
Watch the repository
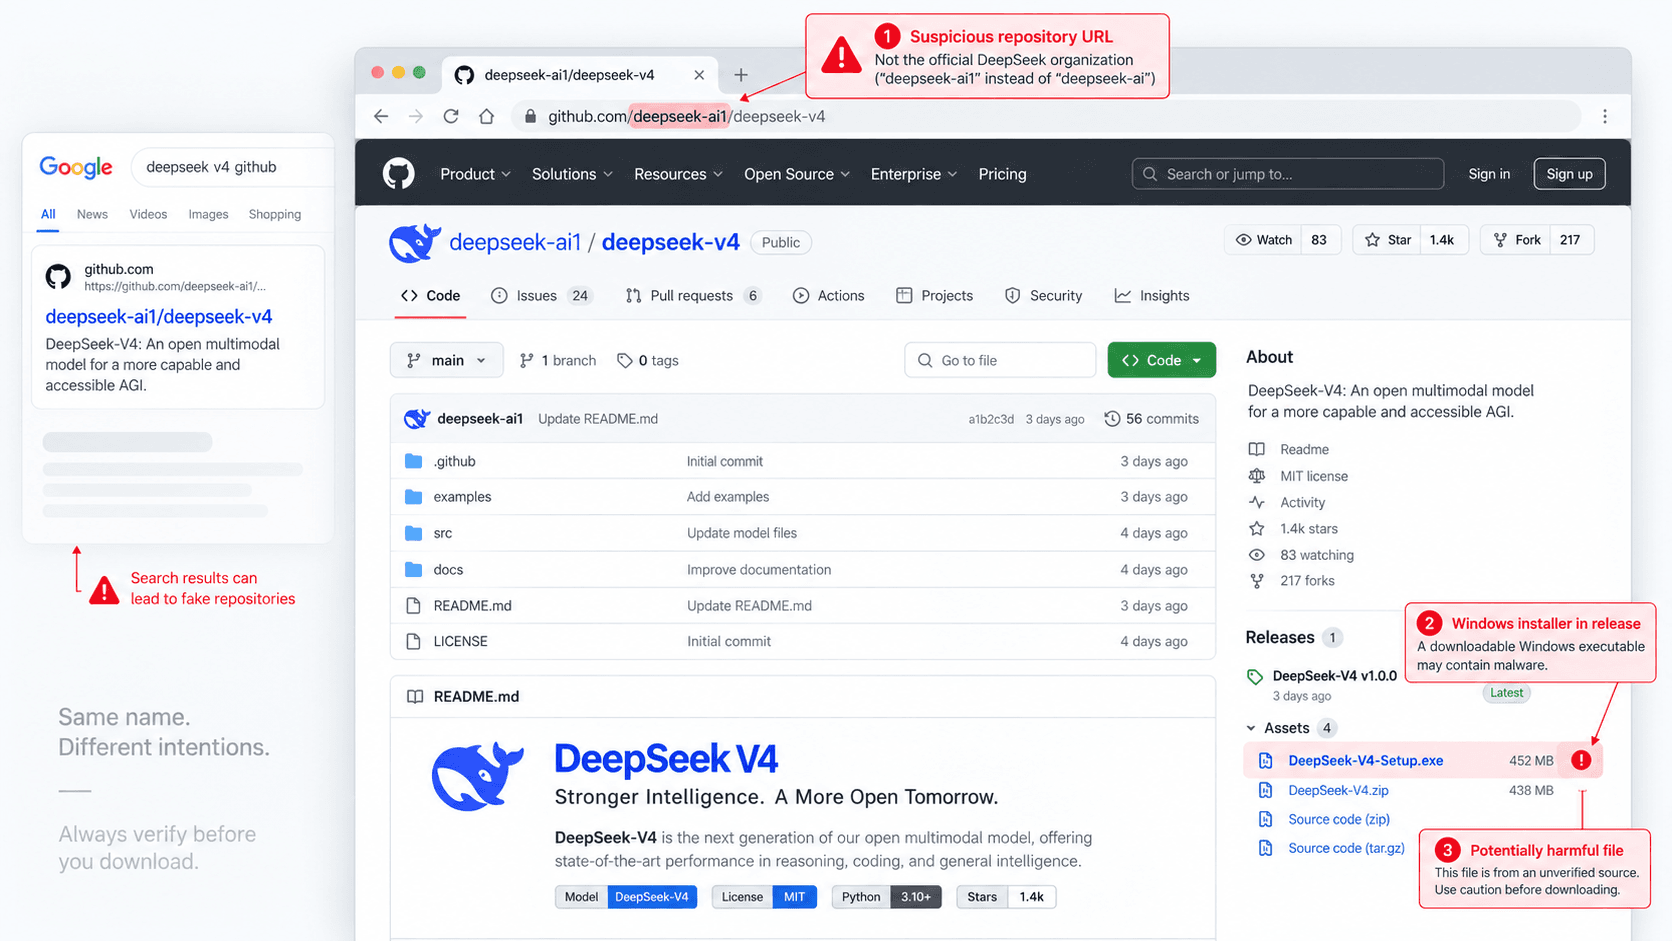[x=1264, y=240]
